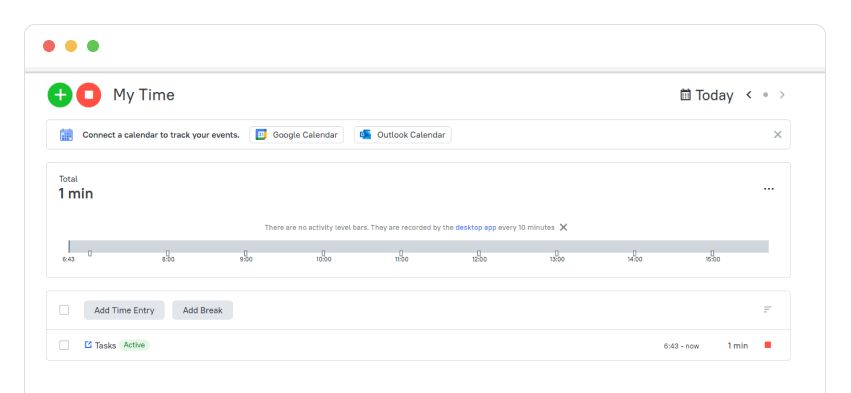Open the three-dot menu in Total panel
This screenshot has height=393, width=851.
pos(769,189)
